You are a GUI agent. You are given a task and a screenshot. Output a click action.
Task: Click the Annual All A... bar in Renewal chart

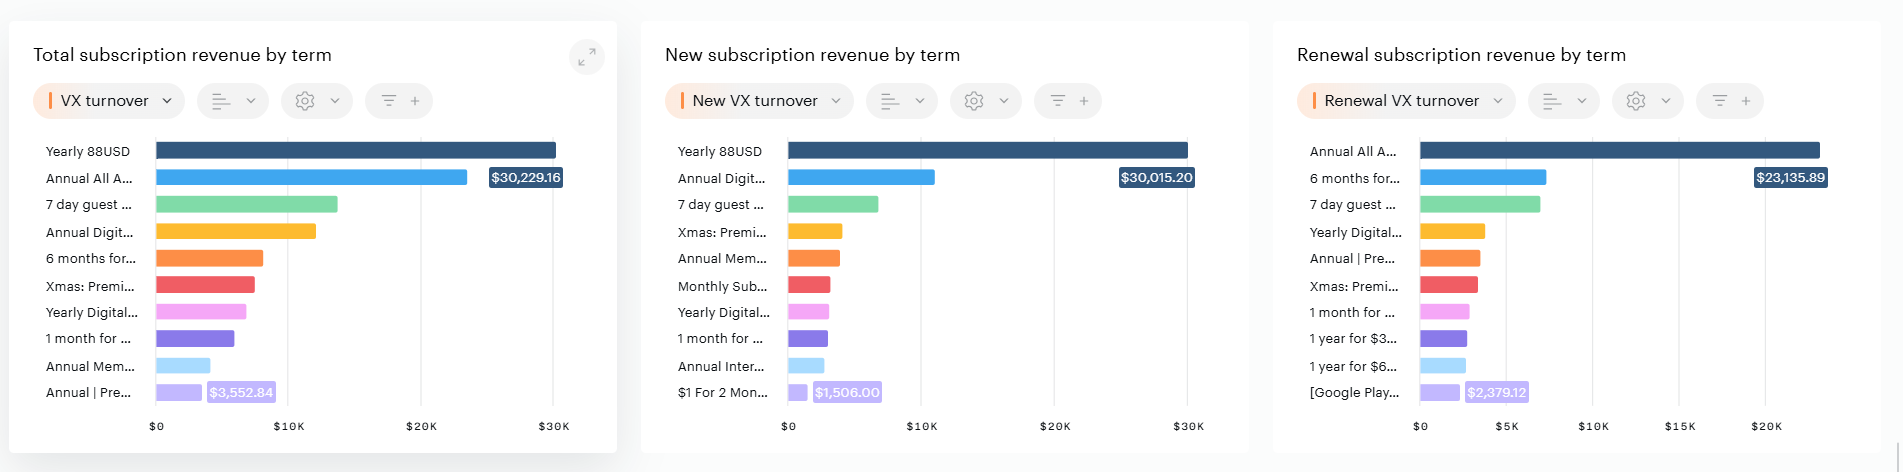pos(1619,151)
